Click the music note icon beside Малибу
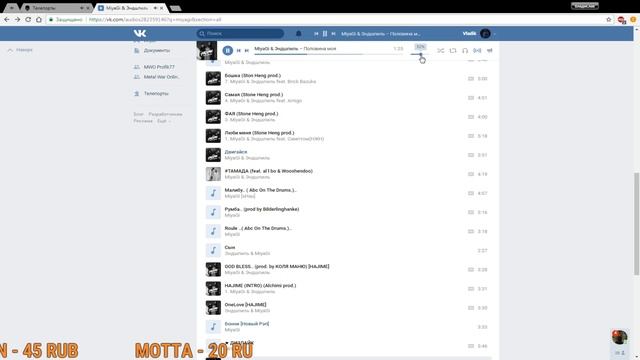This screenshot has height=360, width=640. (213, 193)
